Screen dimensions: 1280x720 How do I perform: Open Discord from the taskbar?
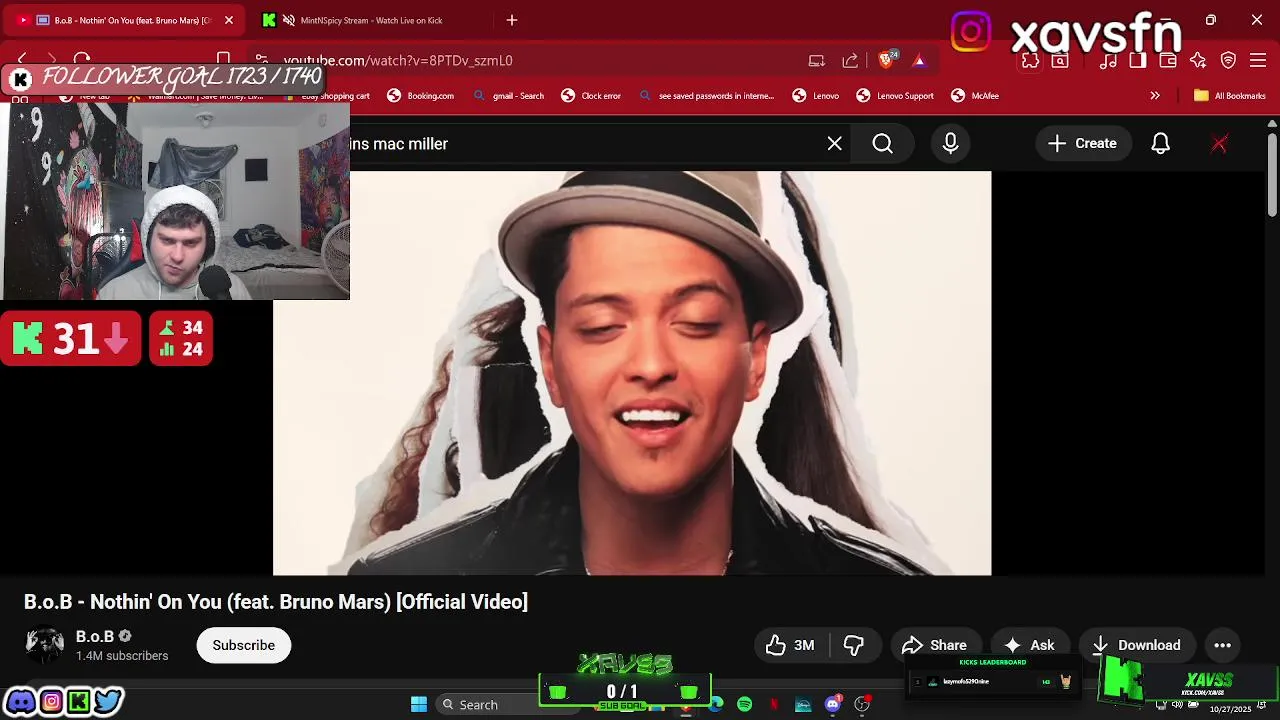click(x=832, y=705)
